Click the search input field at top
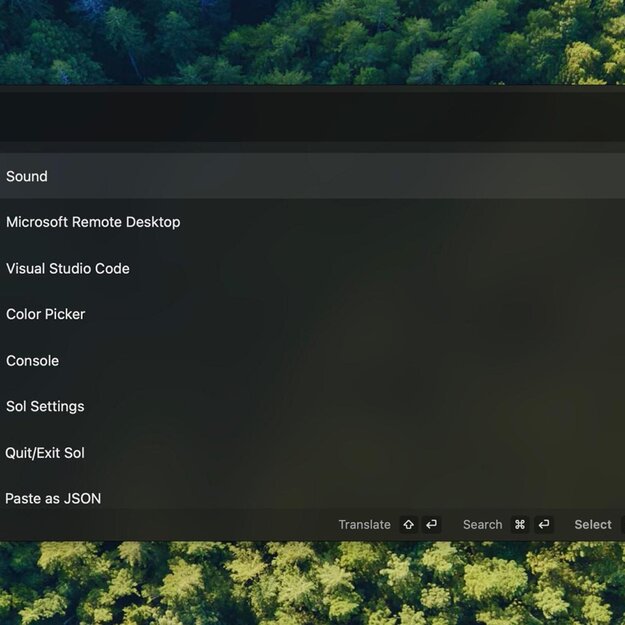The height and width of the screenshot is (625, 625). tap(312, 116)
